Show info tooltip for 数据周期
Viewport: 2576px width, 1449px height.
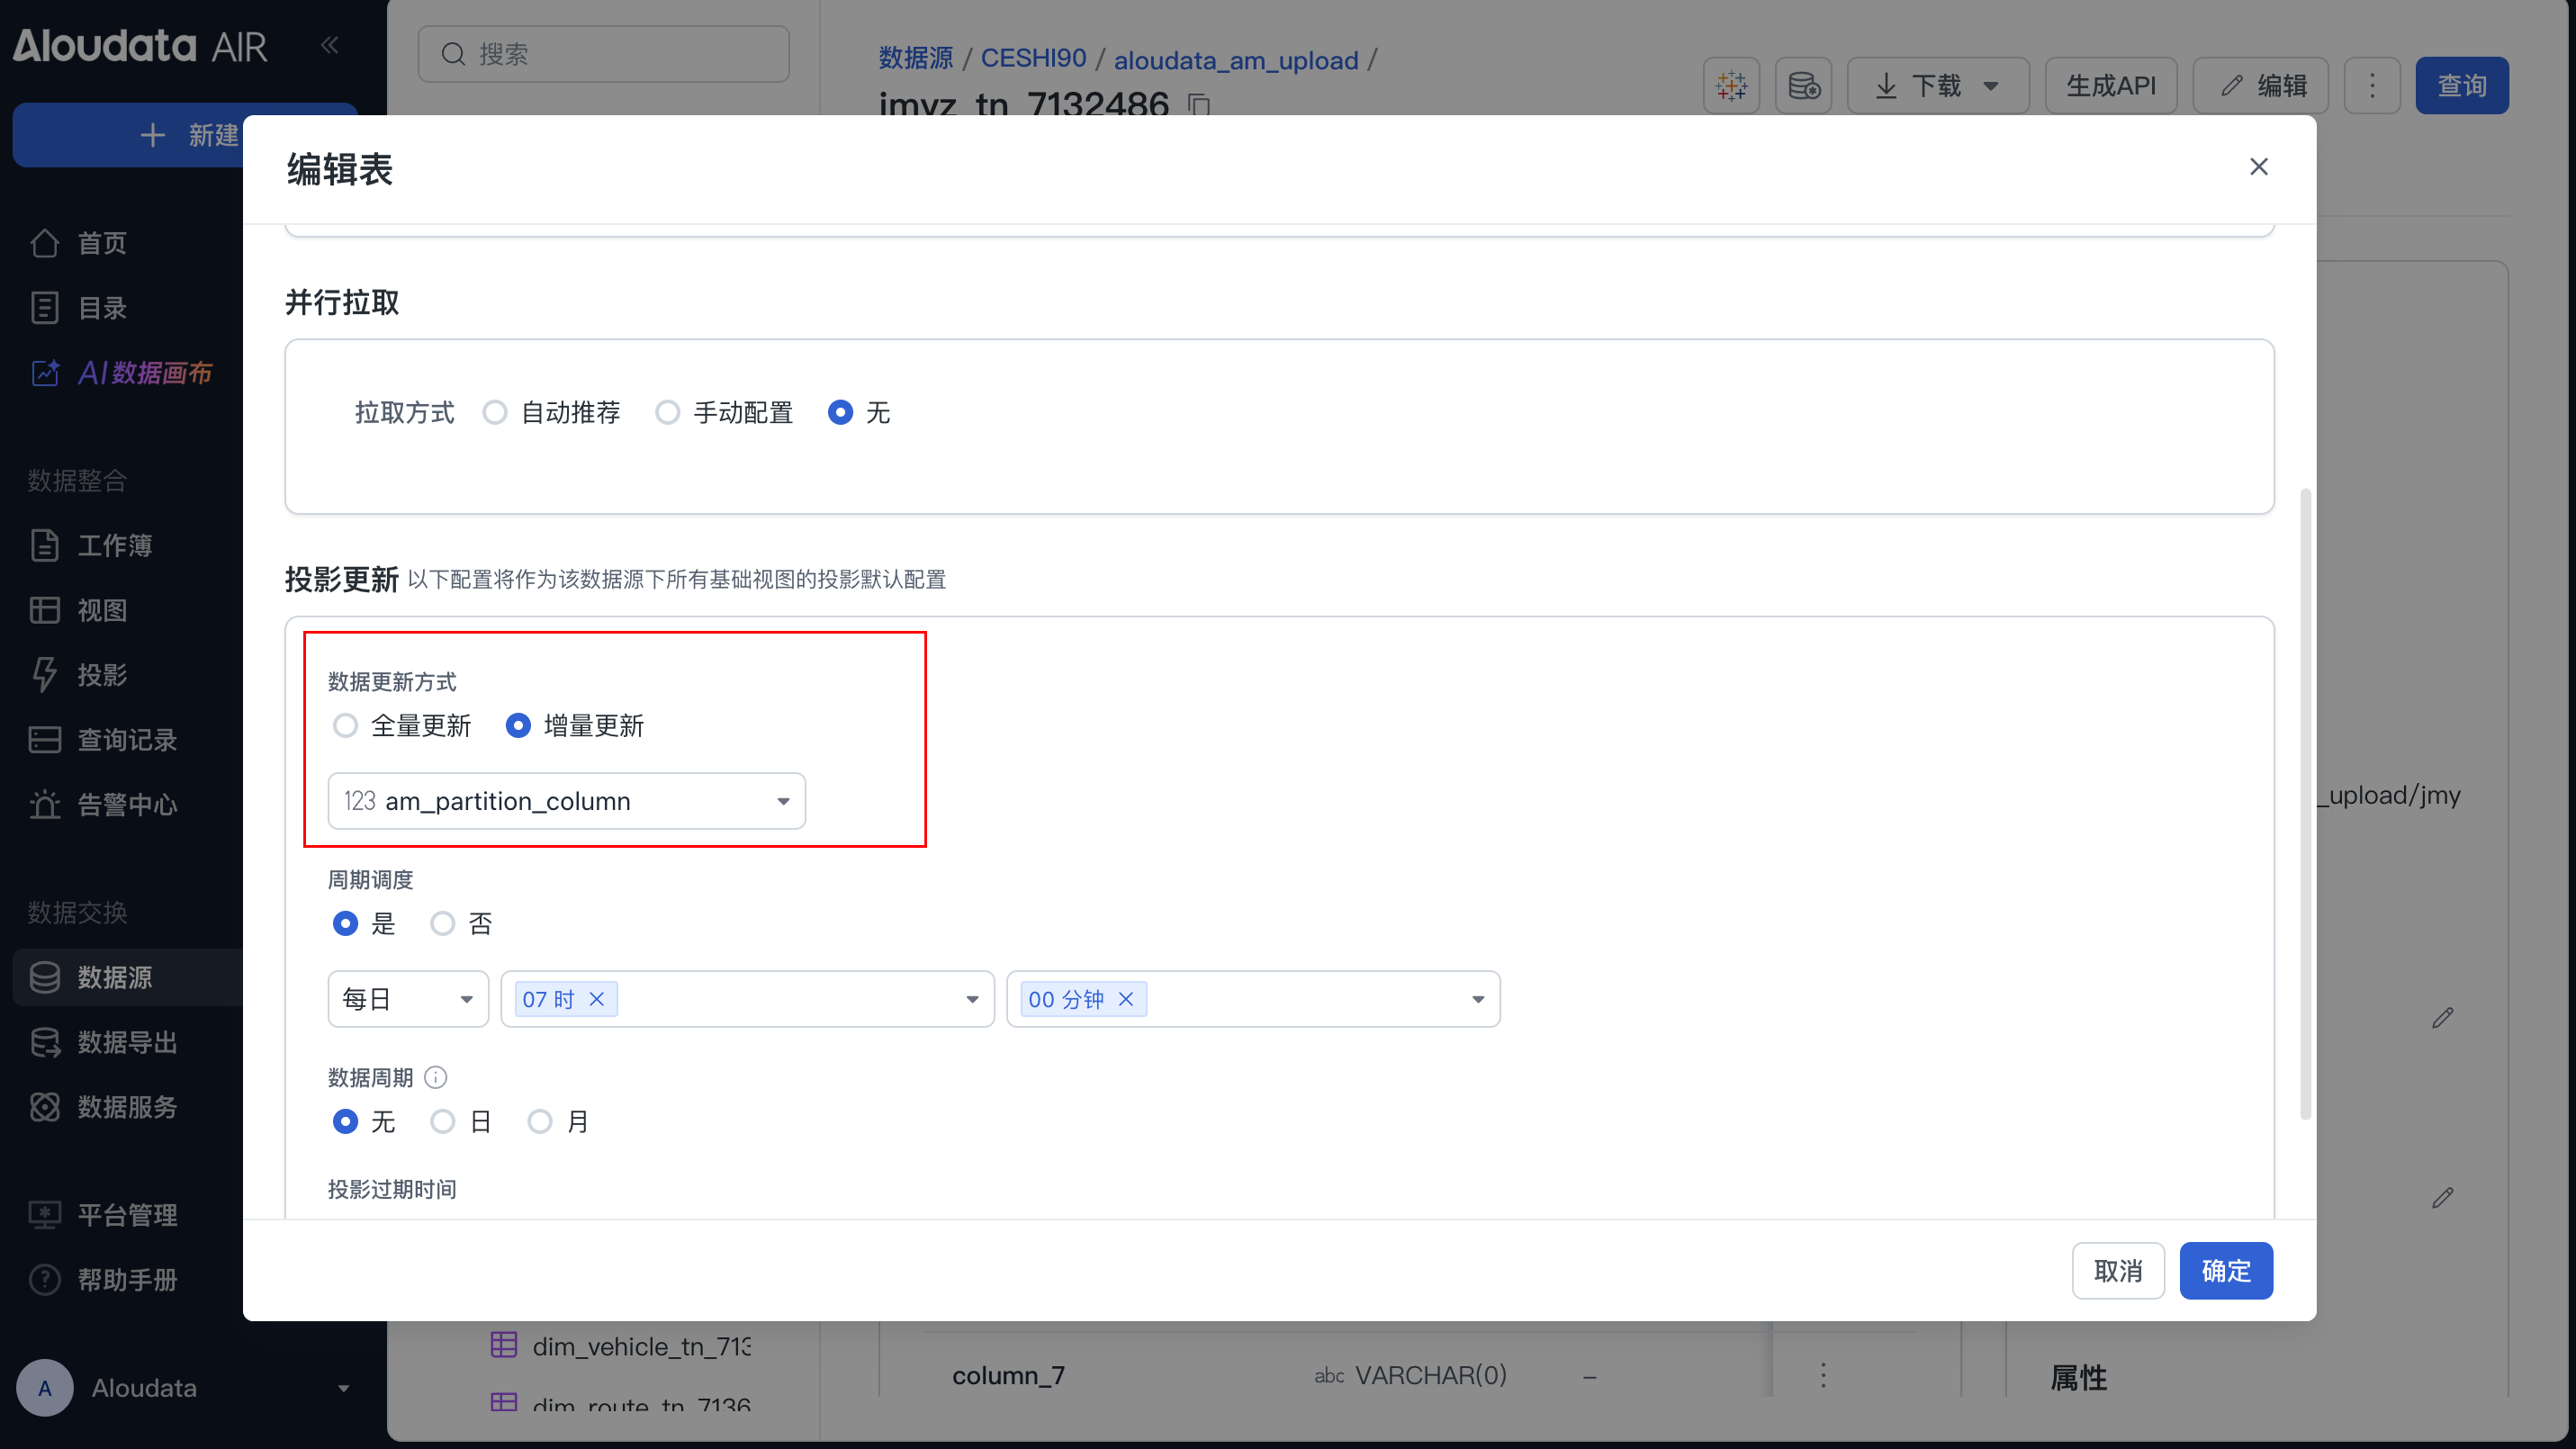[436, 1077]
